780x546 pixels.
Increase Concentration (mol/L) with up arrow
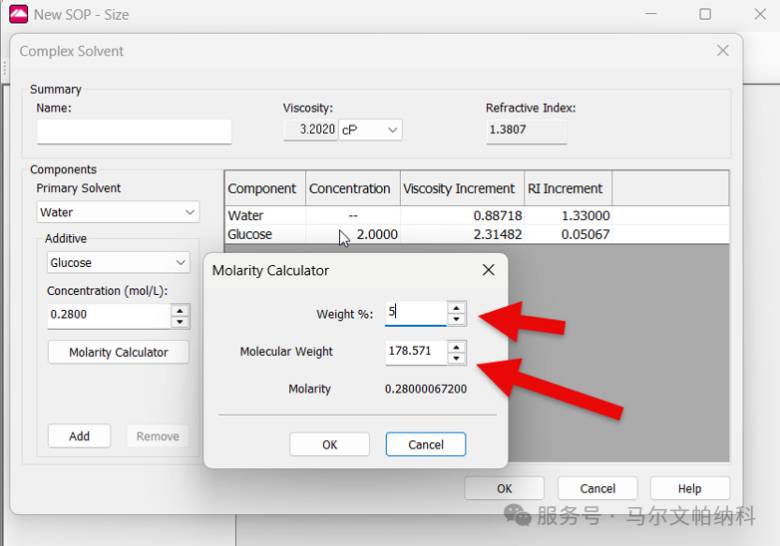180,311
